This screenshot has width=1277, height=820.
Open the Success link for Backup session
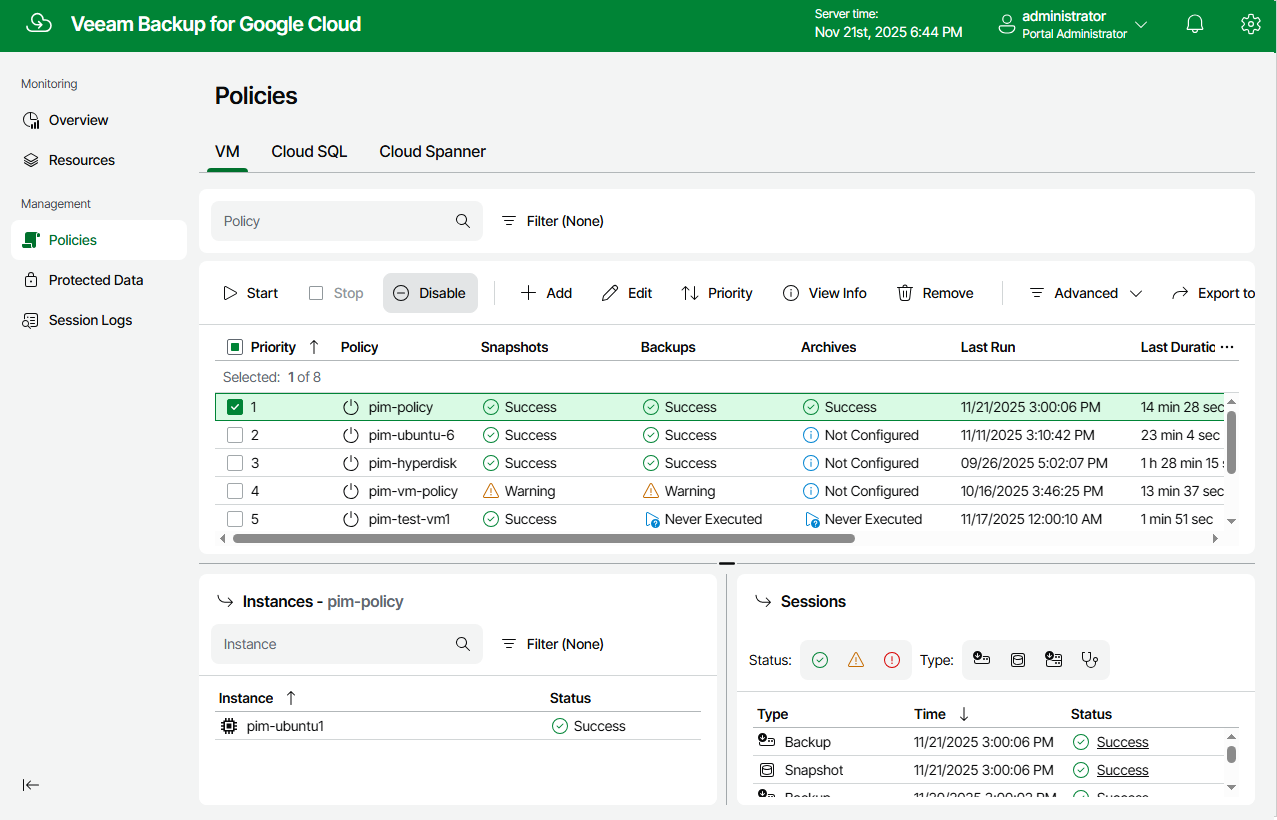click(x=1122, y=742)
